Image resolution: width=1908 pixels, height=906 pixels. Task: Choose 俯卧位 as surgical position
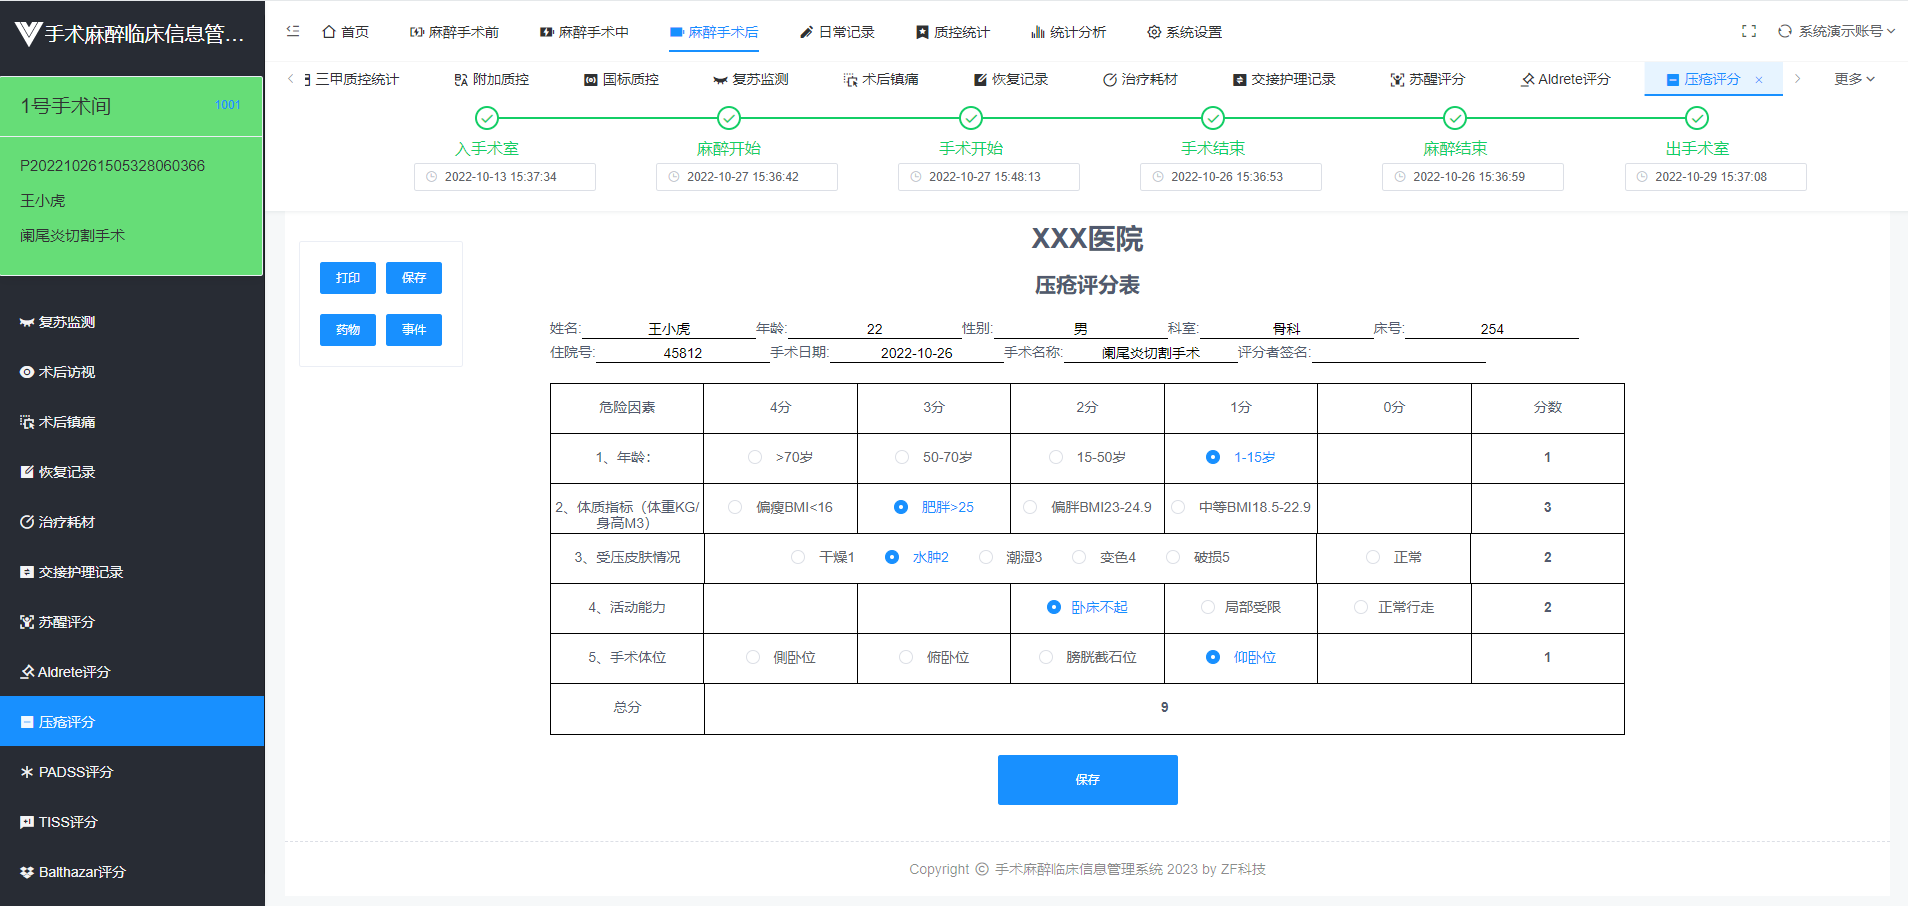[x=906, y=657]
